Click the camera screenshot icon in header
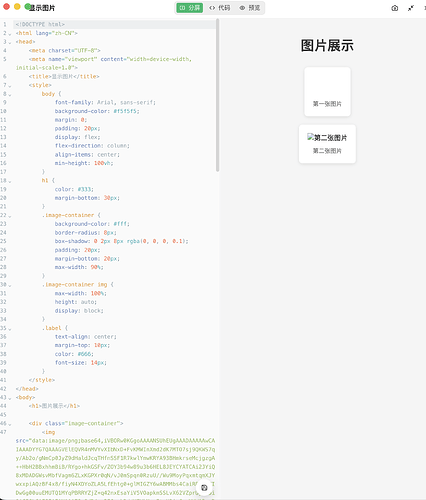This screenshot has height=500, width=426. tap(395, 8)
